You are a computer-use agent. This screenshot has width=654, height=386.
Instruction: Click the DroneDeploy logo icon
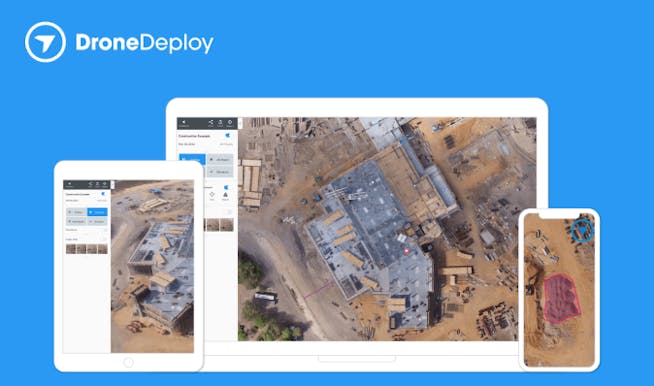tap(45, 42)
